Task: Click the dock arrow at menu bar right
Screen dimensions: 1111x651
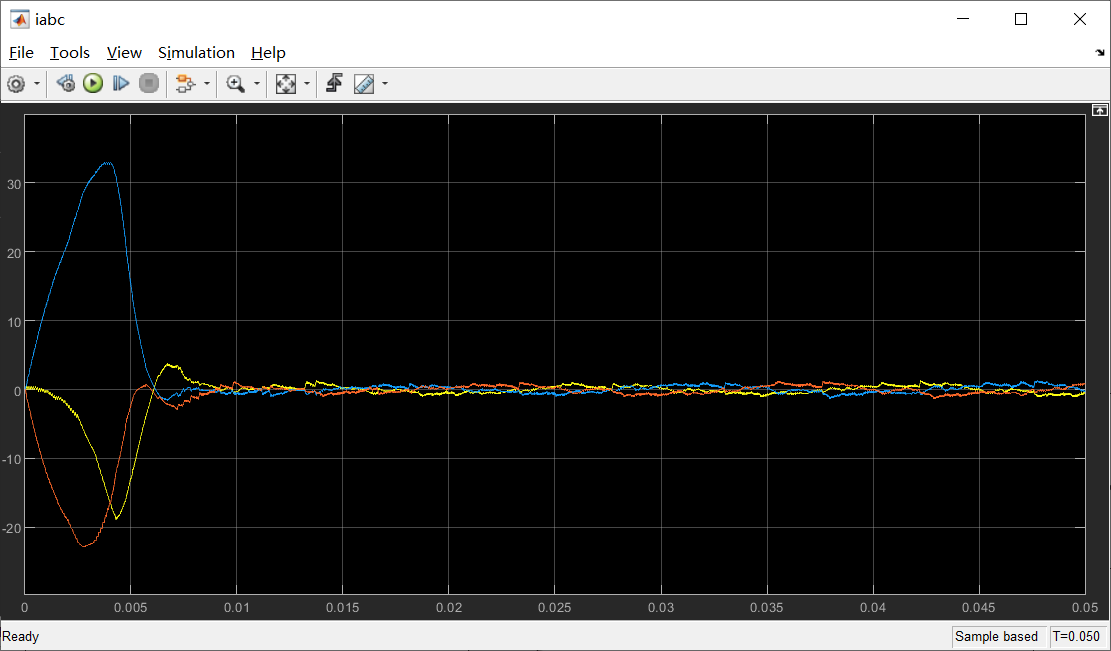Action: point(1100,53)
